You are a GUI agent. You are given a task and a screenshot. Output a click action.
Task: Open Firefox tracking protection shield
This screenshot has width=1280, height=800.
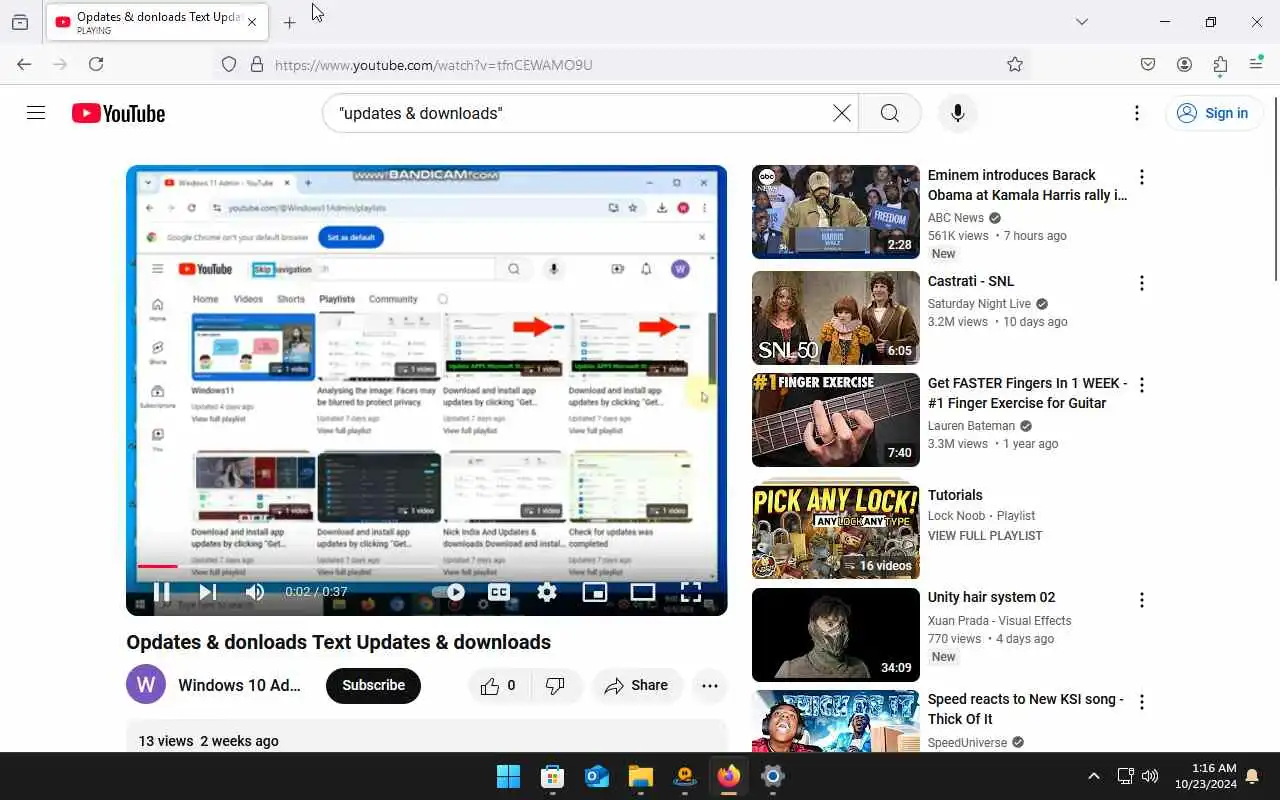(228, 64)
